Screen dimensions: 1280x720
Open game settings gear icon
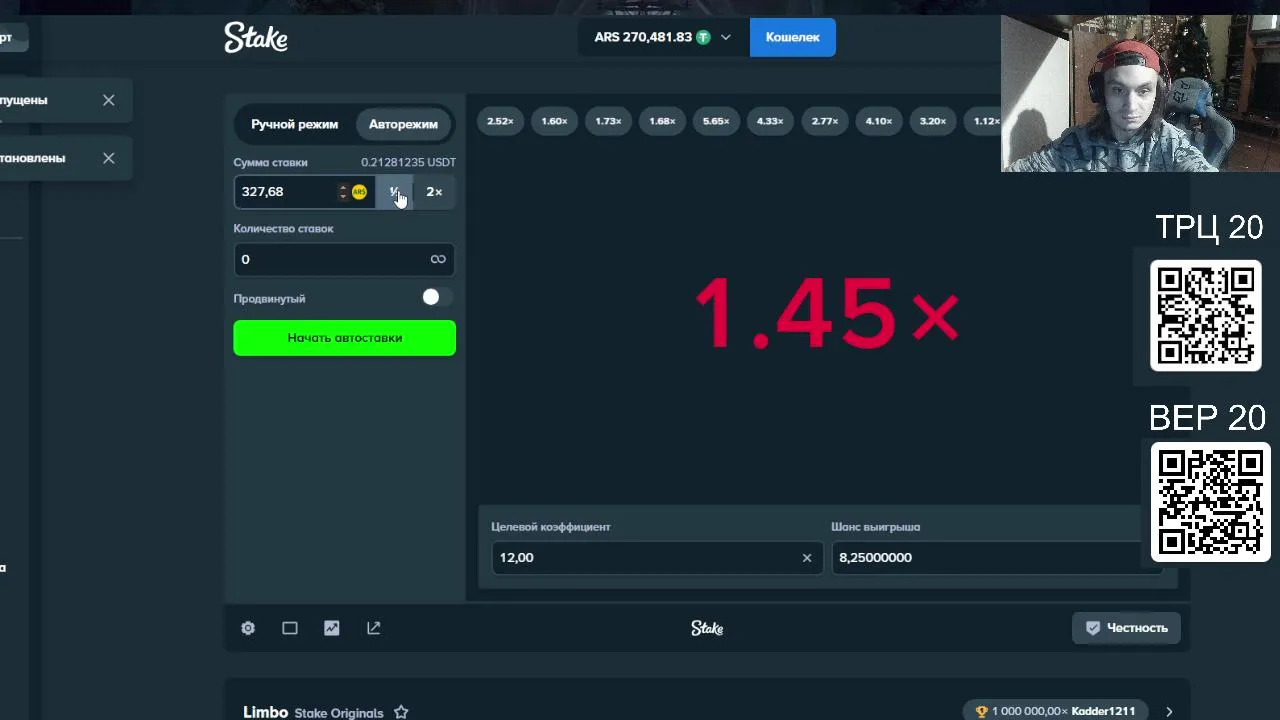(x=248, y=628)
